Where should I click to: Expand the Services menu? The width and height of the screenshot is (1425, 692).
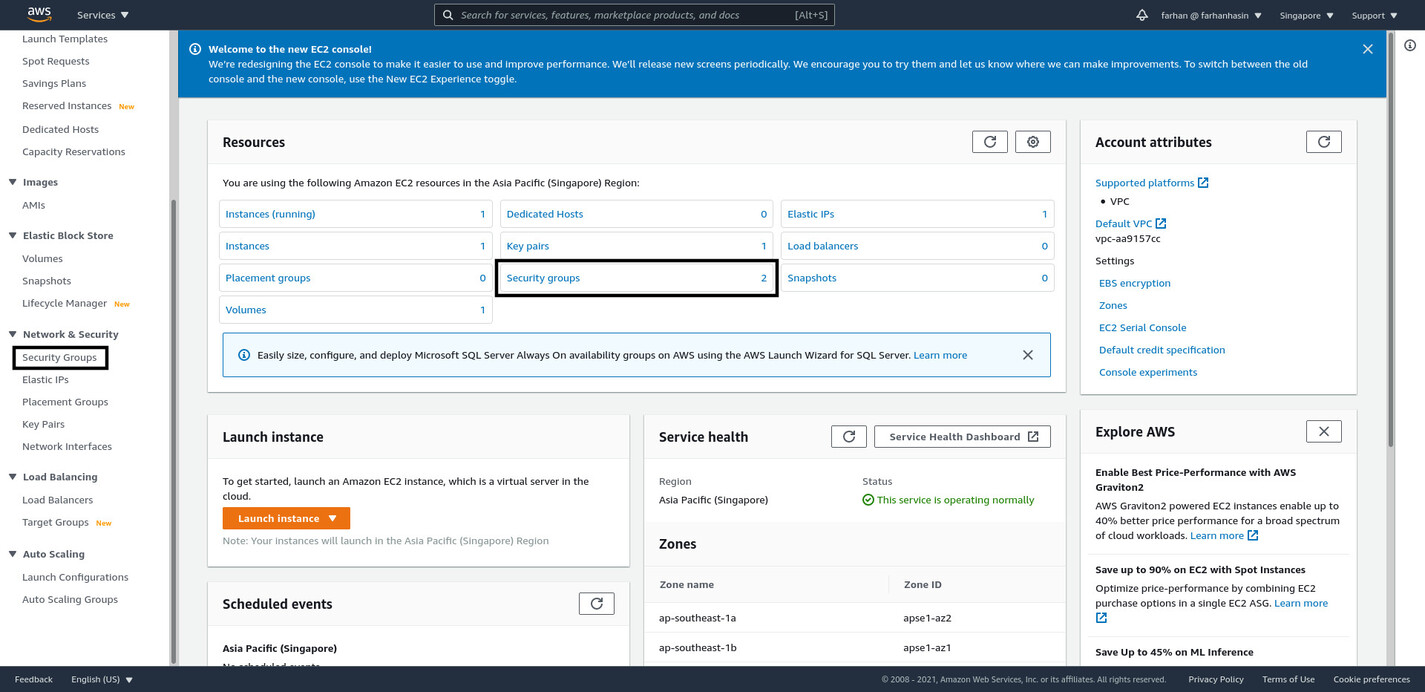(100, 14)
